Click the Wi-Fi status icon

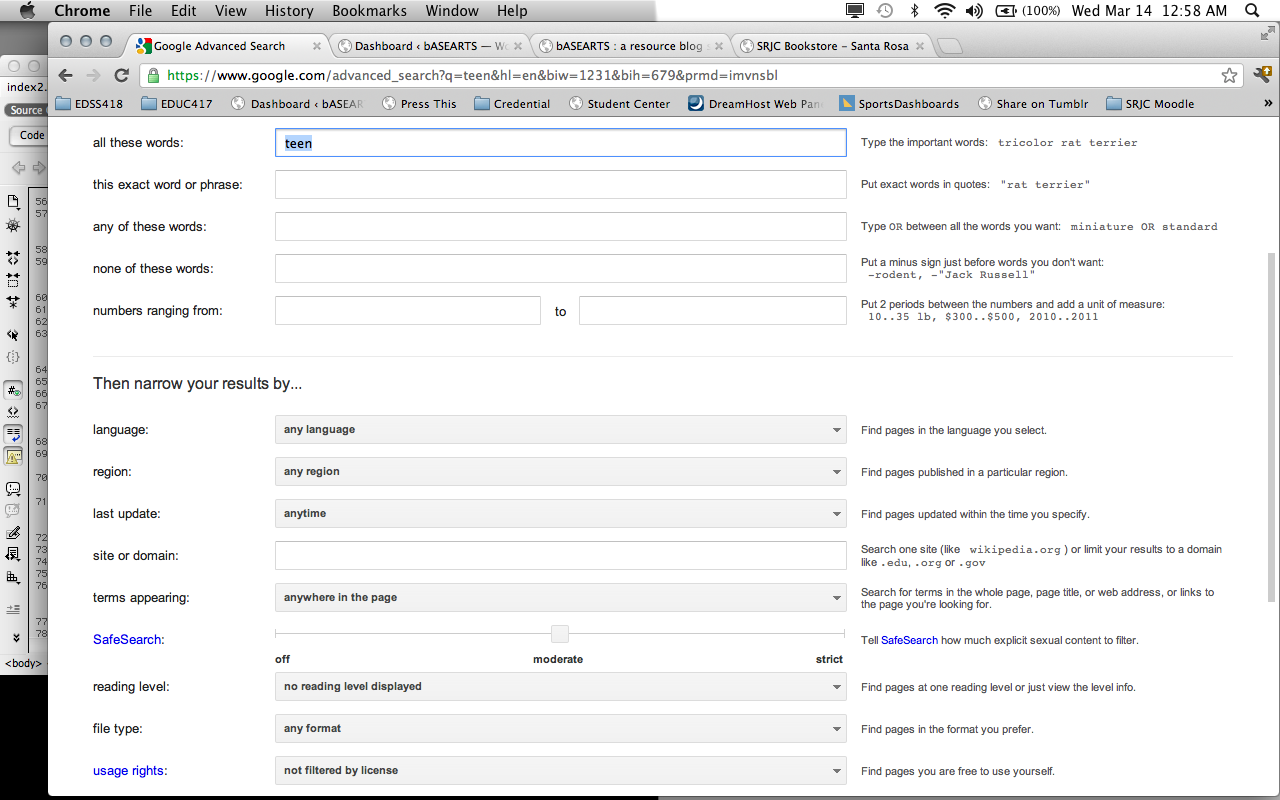tap(944, 11)
